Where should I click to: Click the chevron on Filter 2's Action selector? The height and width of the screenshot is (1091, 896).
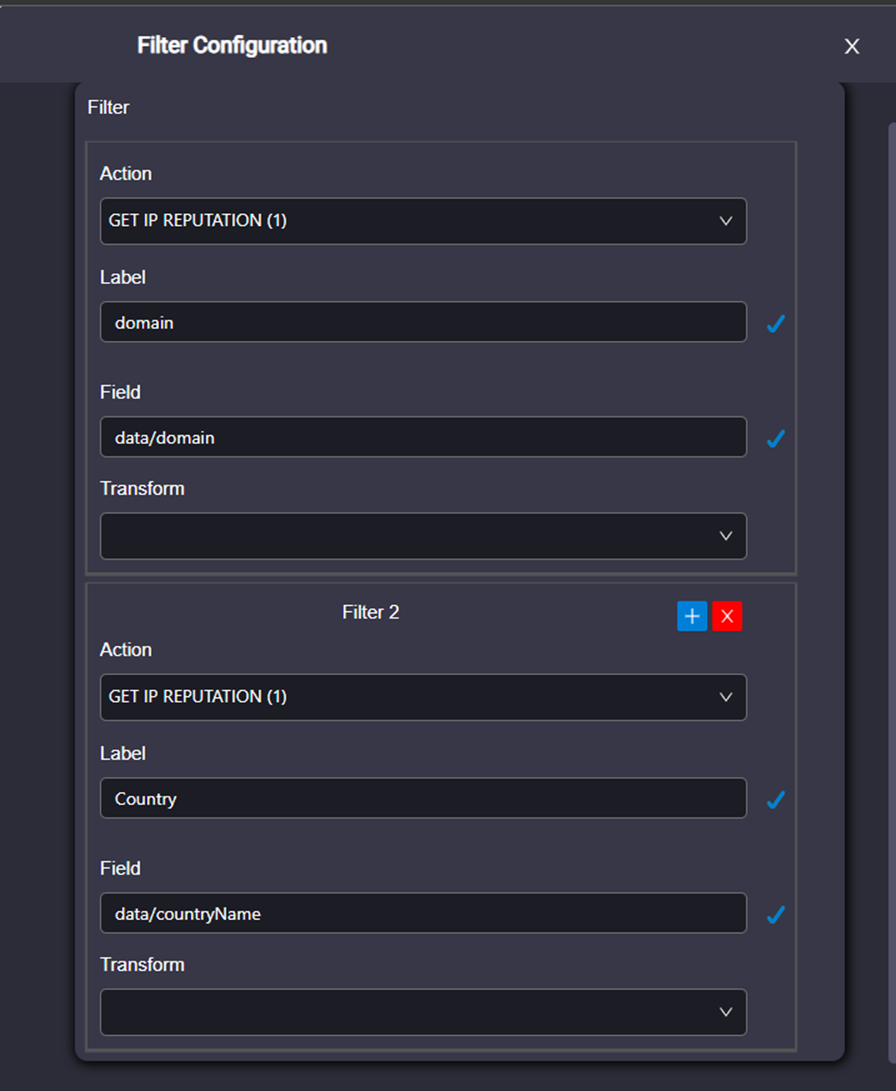(x=726, y=697)
